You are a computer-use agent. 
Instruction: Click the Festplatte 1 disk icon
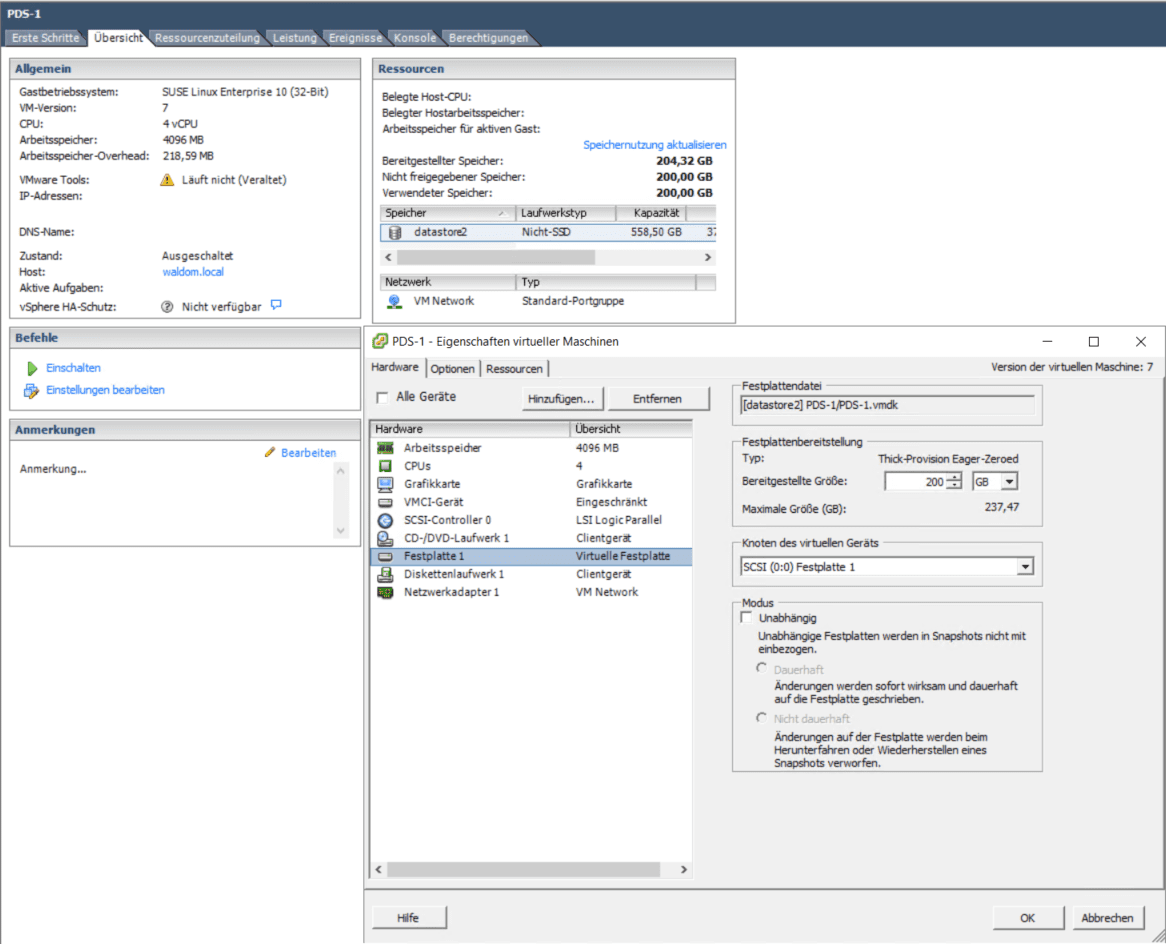click(x=385, y=556)
